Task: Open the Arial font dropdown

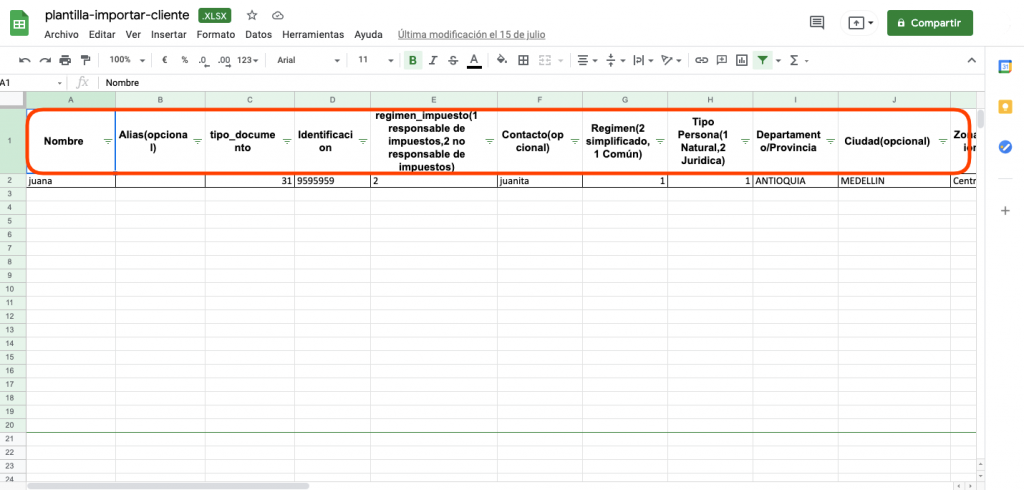Action: (308, 60)
